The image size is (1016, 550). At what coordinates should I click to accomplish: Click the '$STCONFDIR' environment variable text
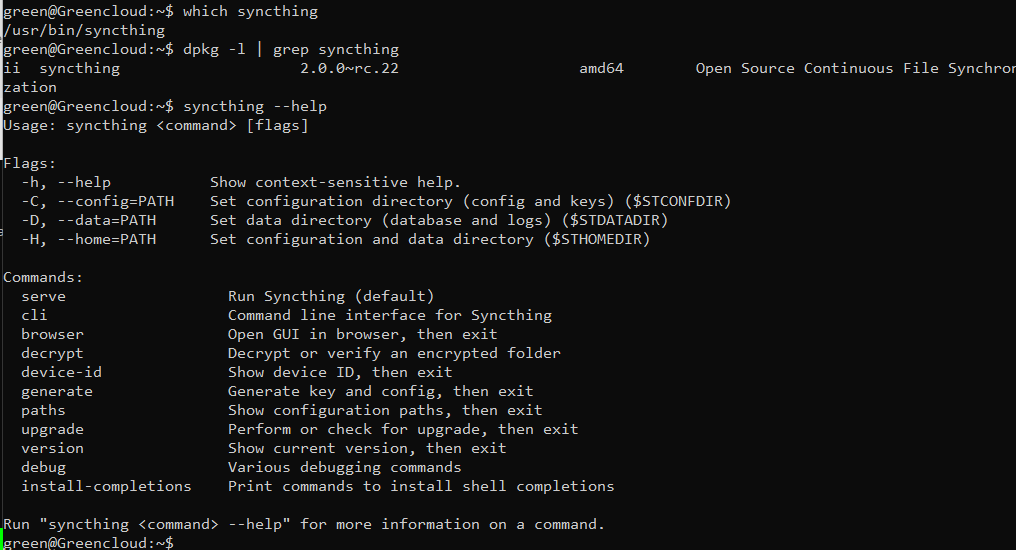pos(678,201)
